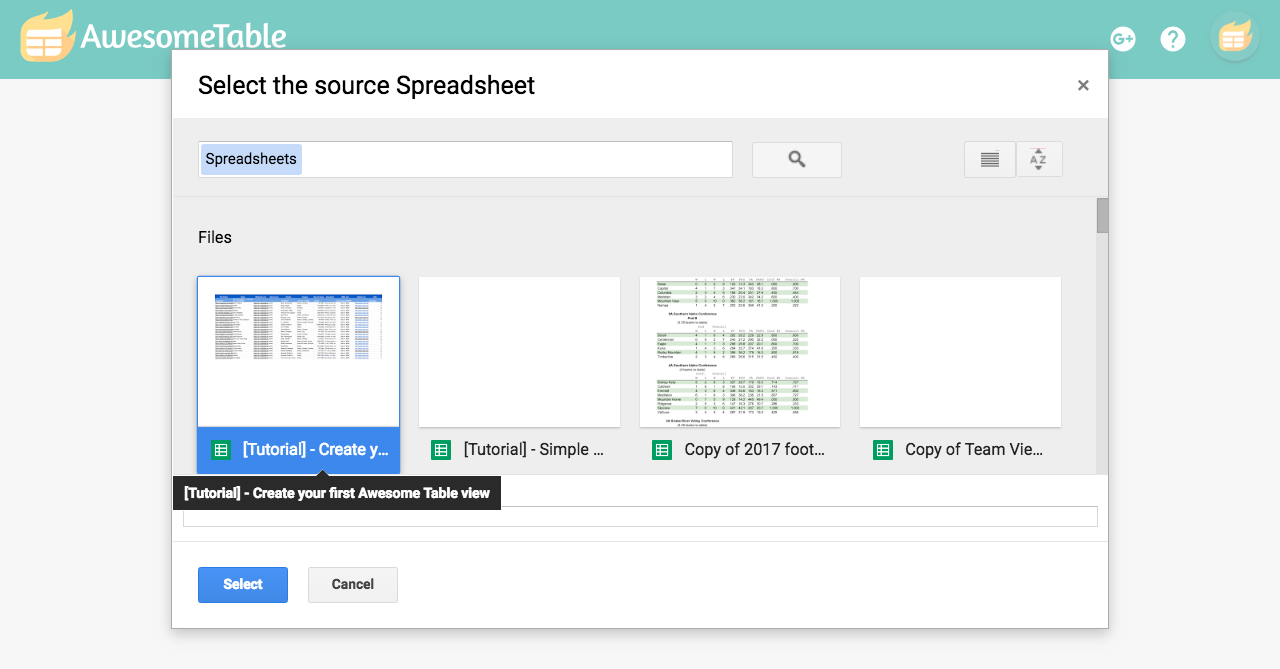Click the file list vertical scrollbar thumb

pos(1102,216)
